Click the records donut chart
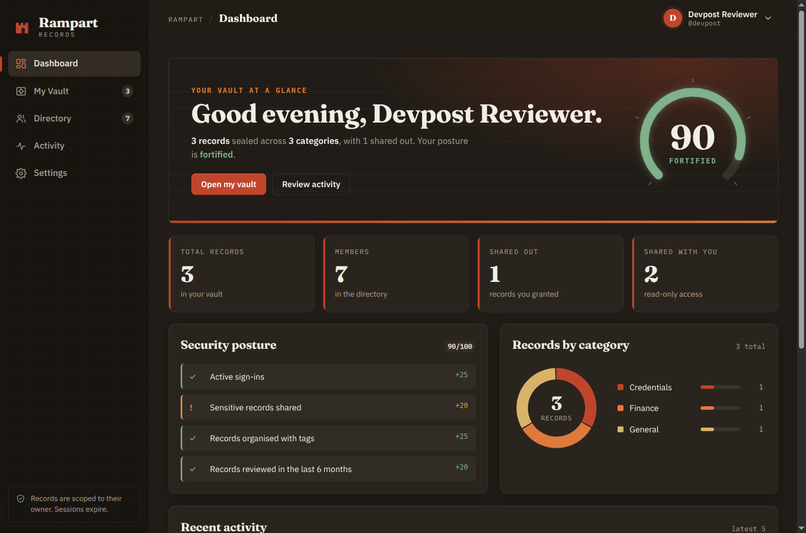806x533 pixels. pyautogui.click(x=556, y=408)
